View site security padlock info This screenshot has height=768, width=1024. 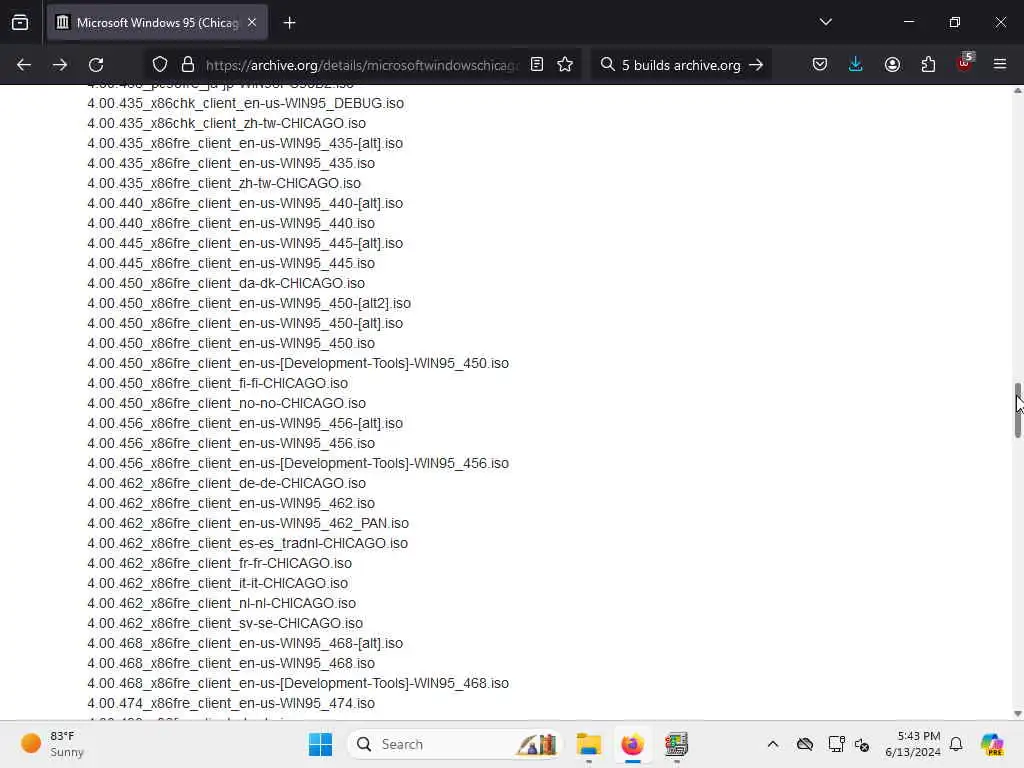(x=188, y=65)
